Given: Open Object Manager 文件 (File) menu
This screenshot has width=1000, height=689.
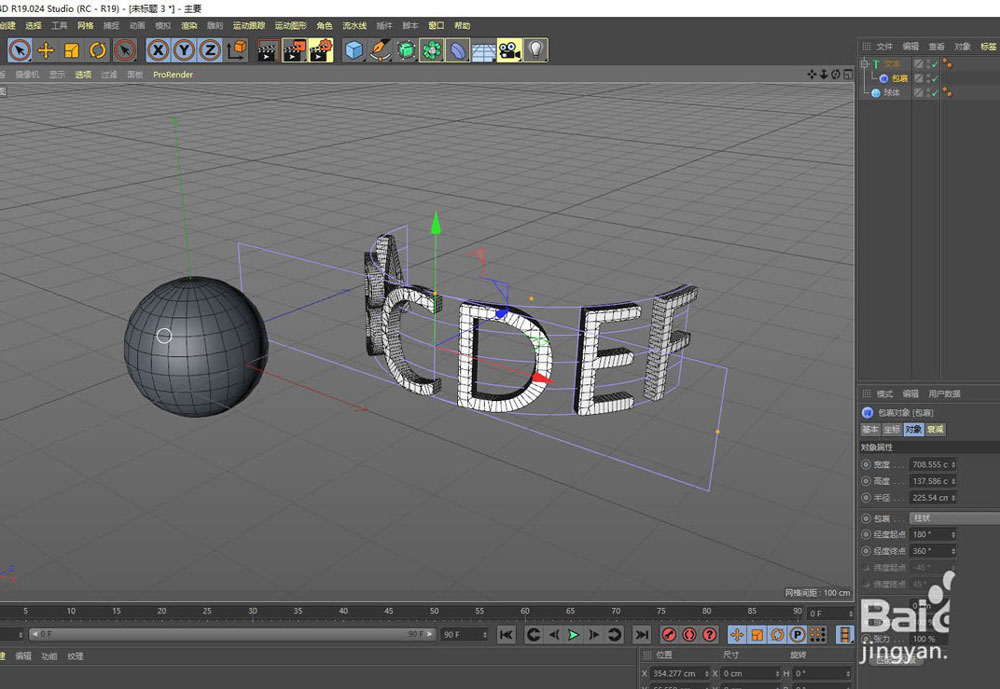Looking at the screenshot, I should point(885,47).
